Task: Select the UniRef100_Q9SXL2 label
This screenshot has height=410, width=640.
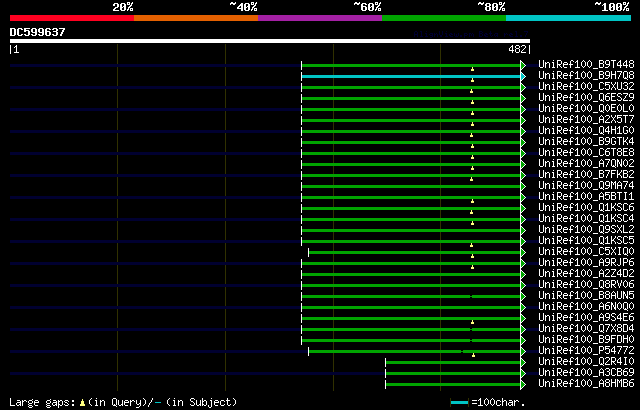Action: [x=586, y=230]
